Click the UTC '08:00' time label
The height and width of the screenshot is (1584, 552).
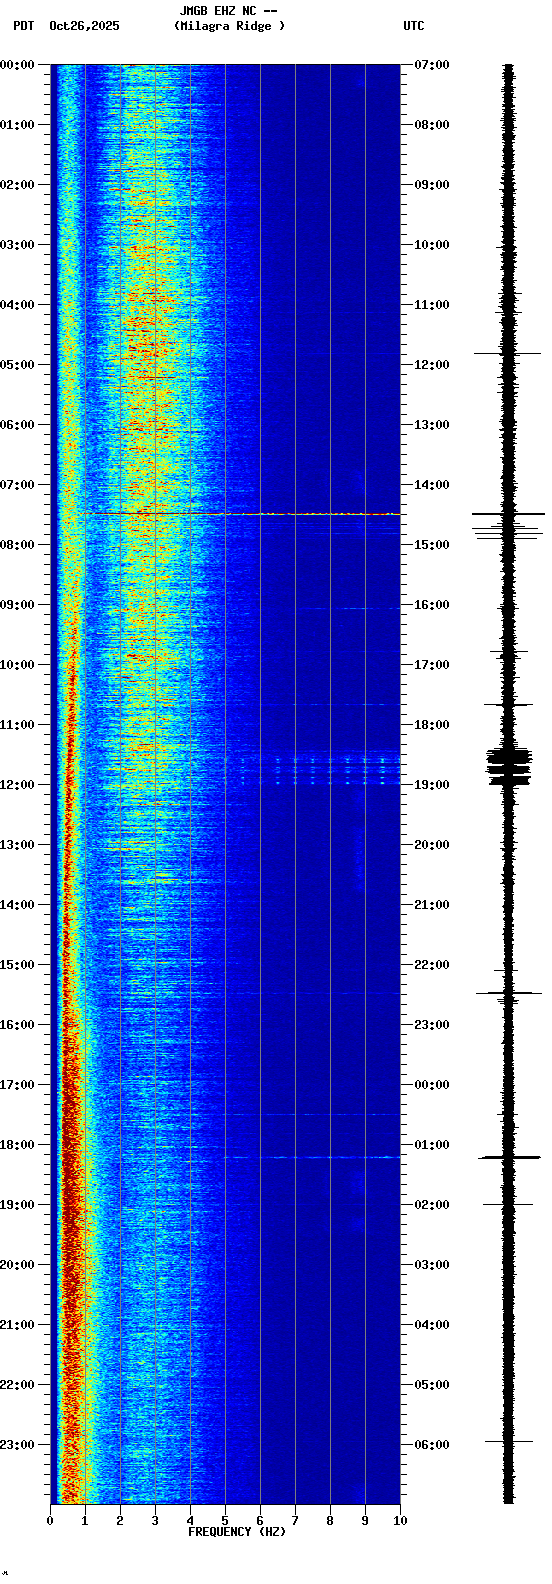[x=432, y=125]
